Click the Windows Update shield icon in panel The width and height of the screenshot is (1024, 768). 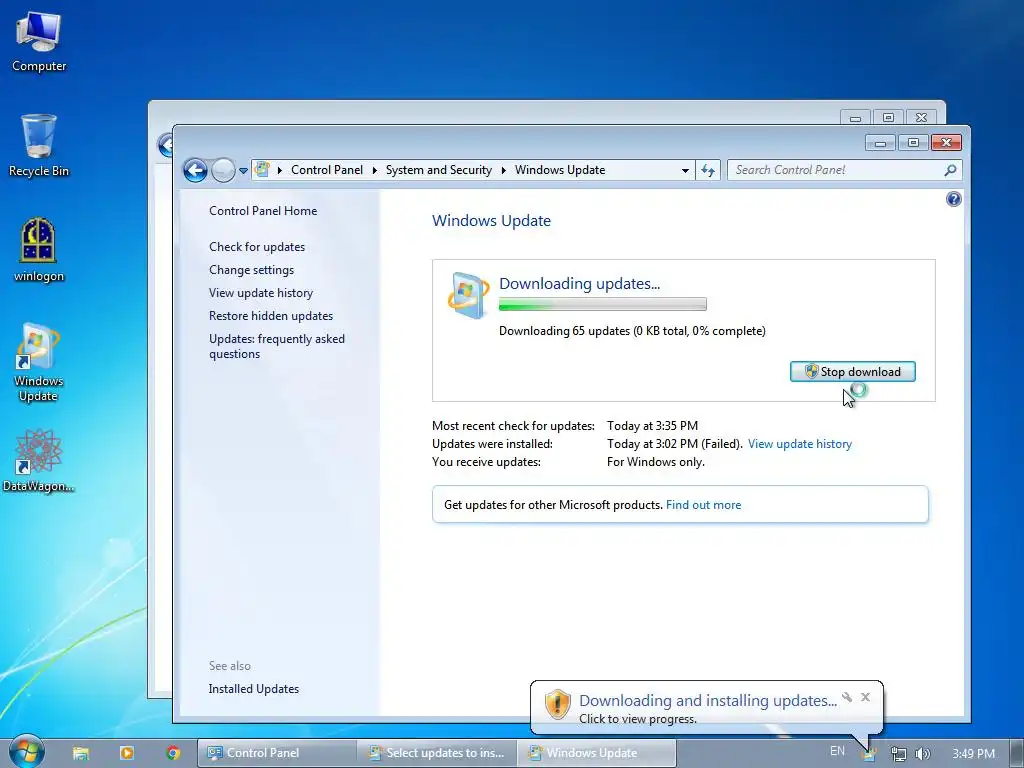coord(468,295)
